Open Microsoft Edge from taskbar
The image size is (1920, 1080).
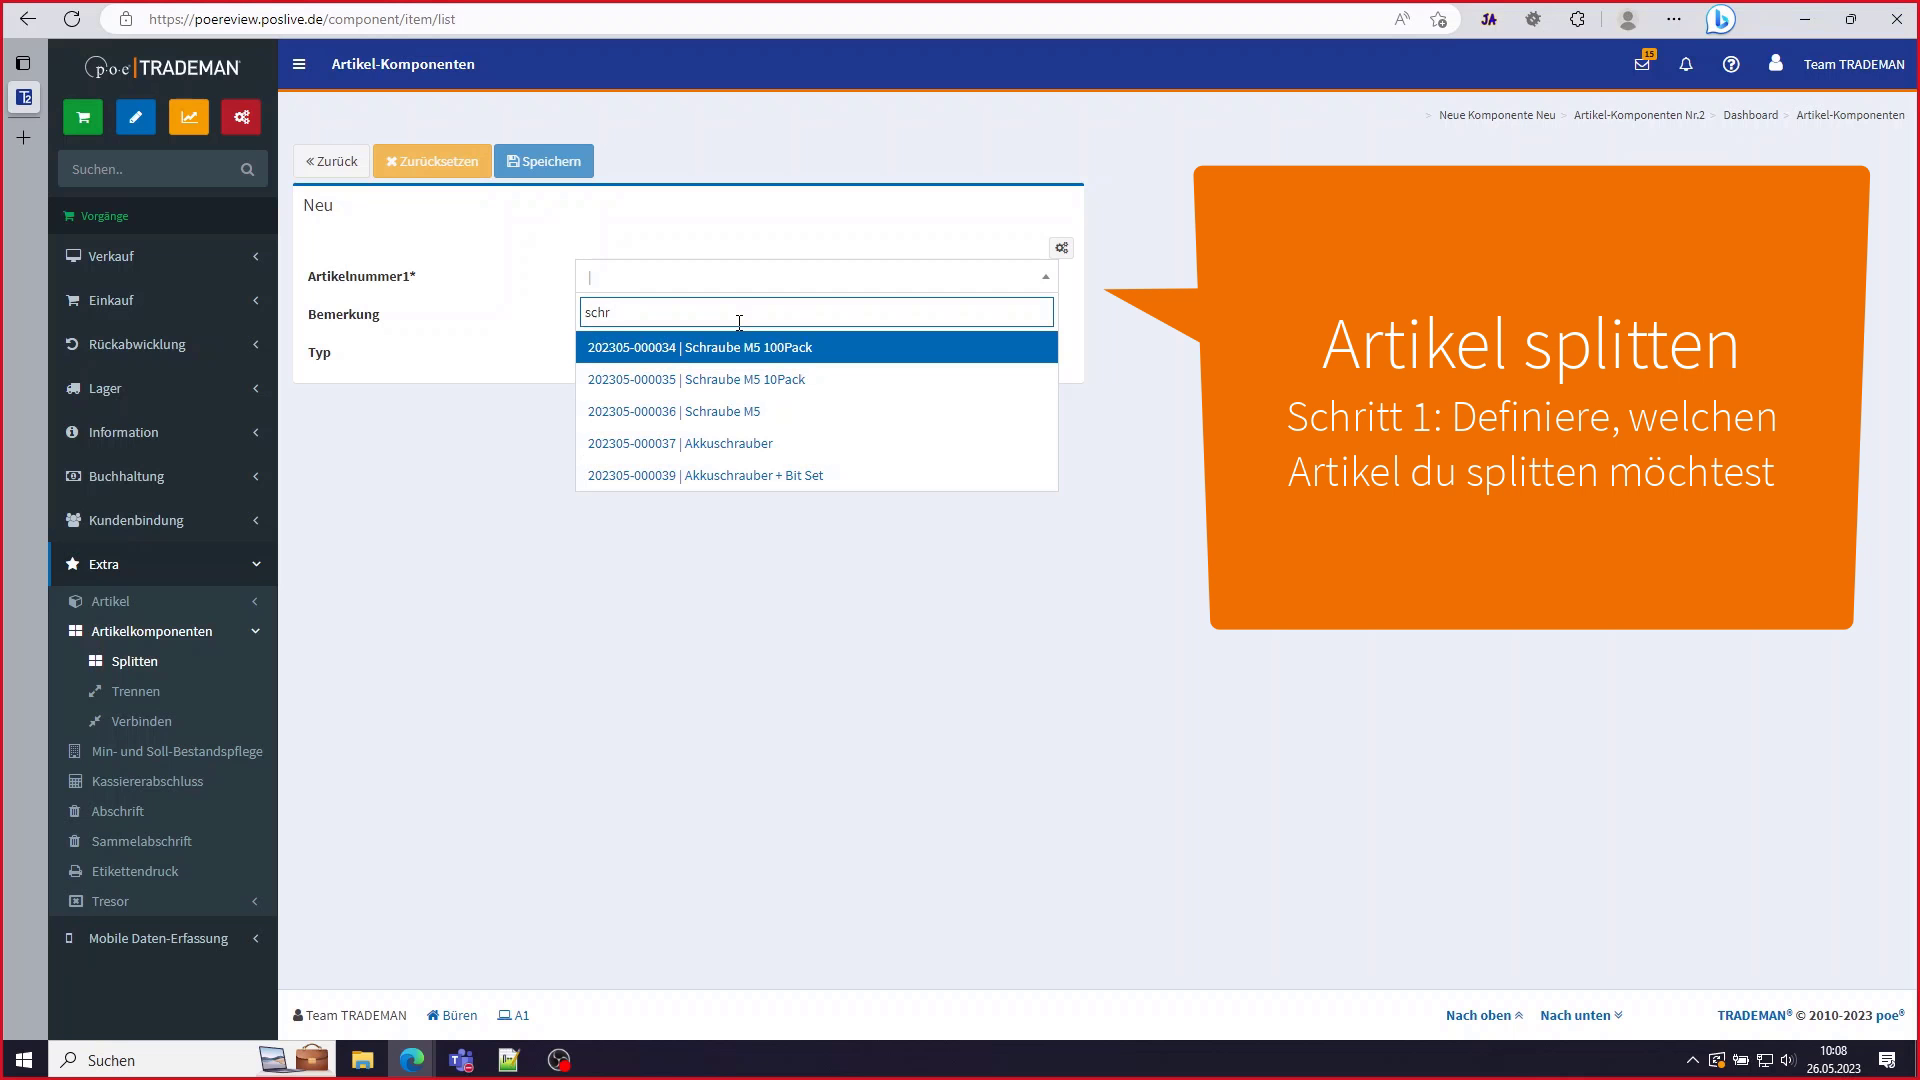(x=411, y=1060)
